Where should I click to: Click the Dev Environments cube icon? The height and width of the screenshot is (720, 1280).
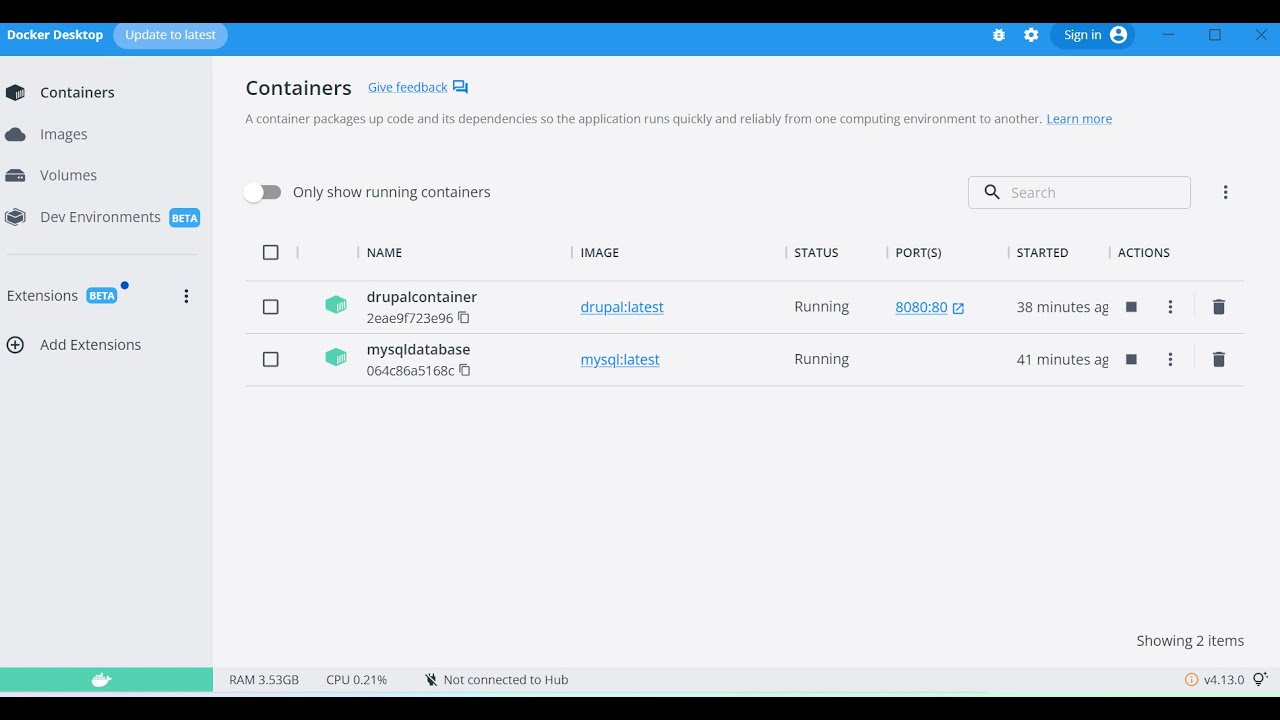(15, 217)
